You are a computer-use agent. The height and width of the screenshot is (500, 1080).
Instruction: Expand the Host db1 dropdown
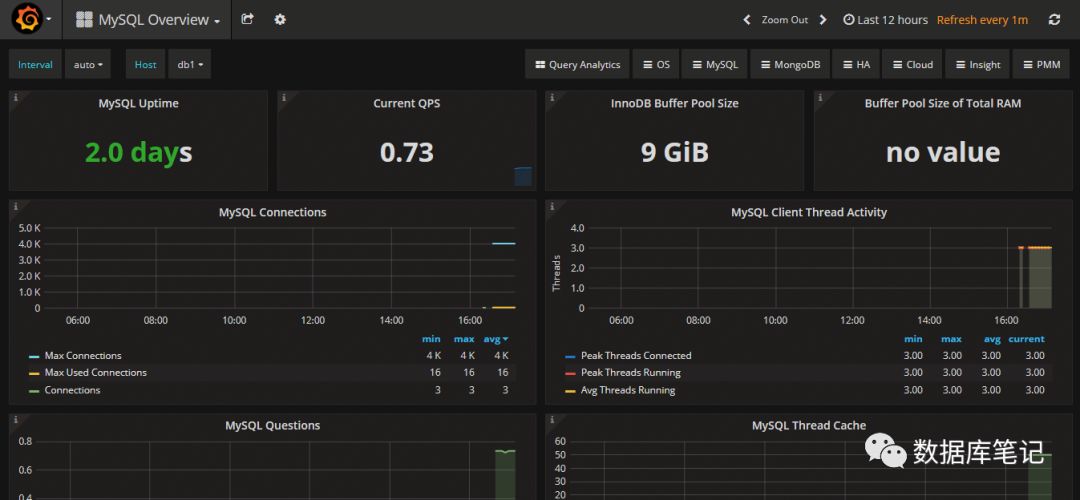189,65
